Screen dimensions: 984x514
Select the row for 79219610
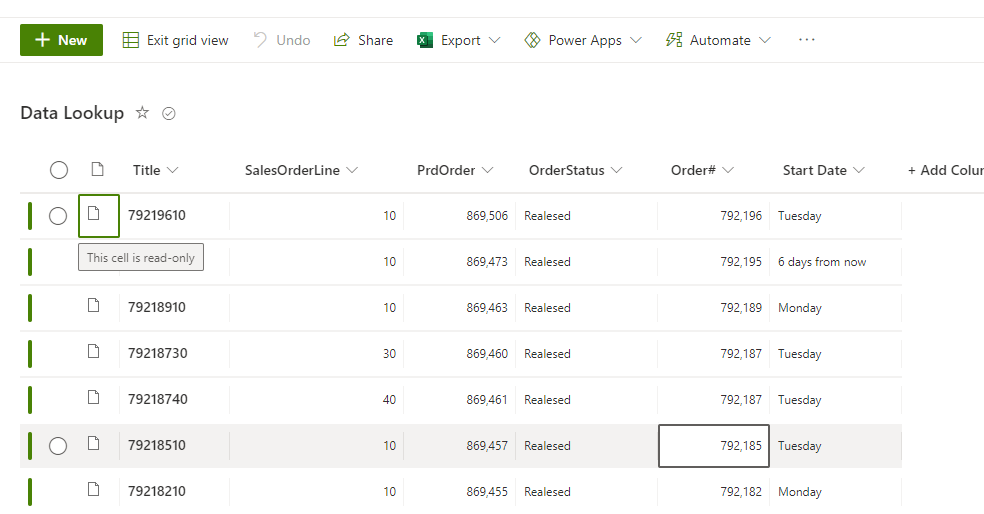(x=58, y=216)
